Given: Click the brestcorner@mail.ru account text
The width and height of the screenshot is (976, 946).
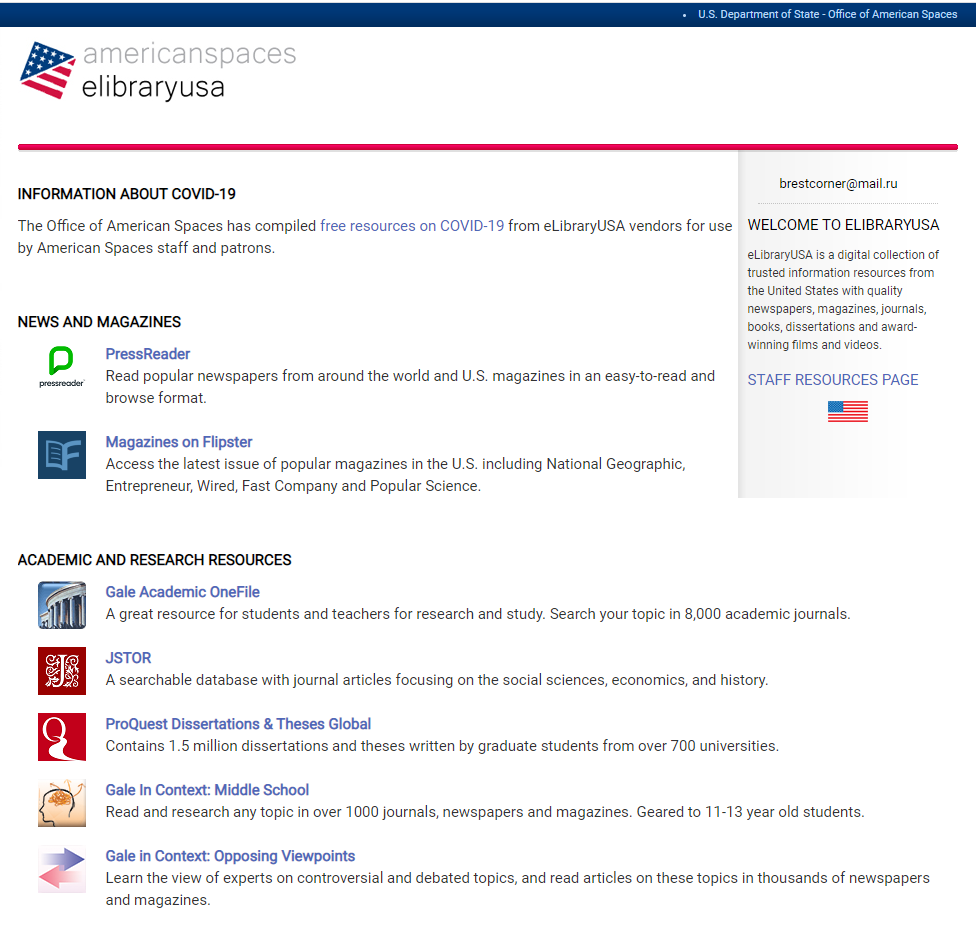Looking at the screenshot, I should coord(838,184).
